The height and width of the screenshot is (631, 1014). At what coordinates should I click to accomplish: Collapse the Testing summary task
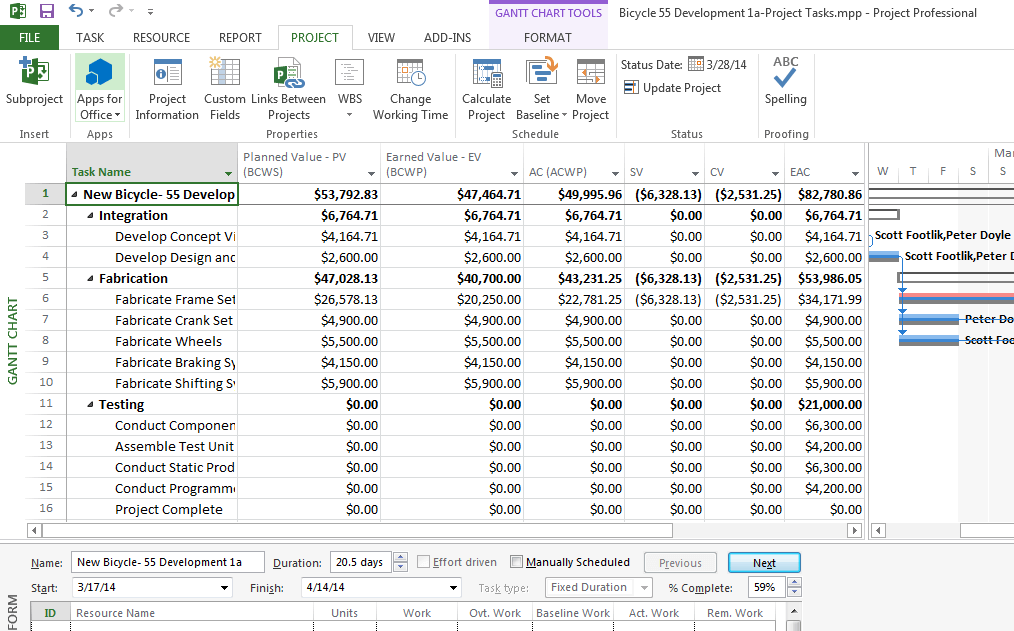[x=90, y=405]
